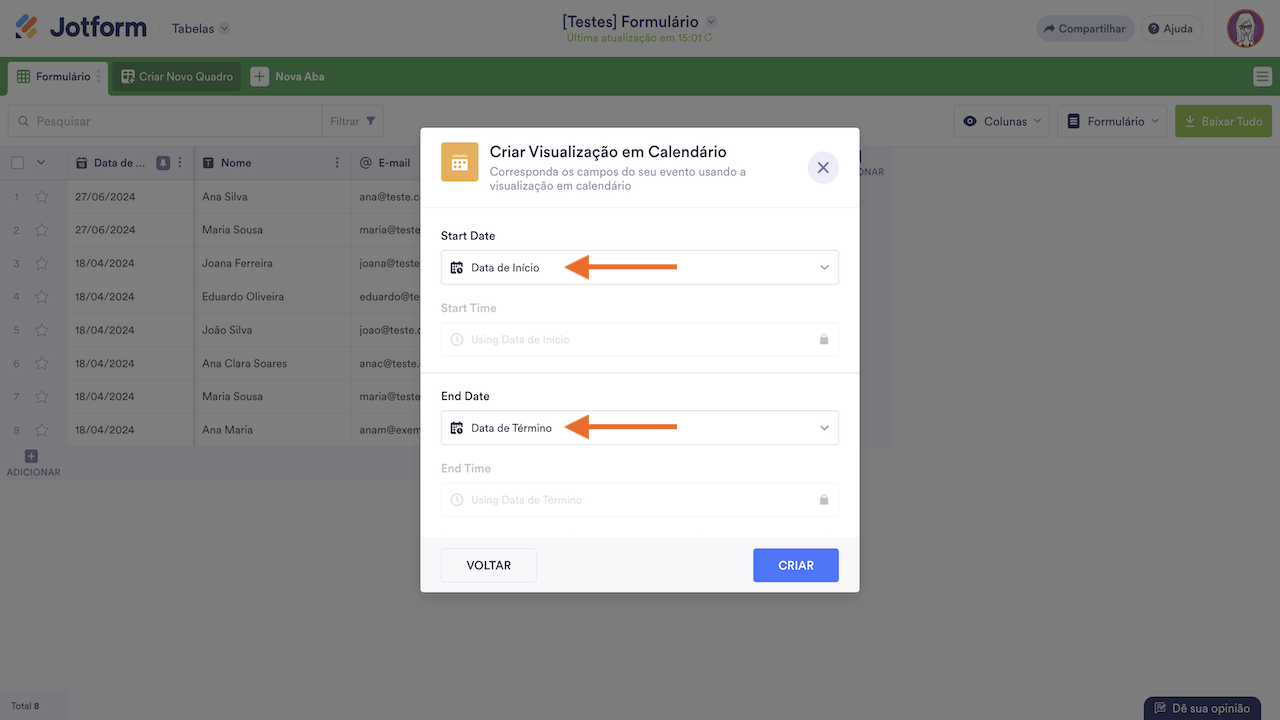
Task: Open the Start Date dropdown
Action: point(639,268)
